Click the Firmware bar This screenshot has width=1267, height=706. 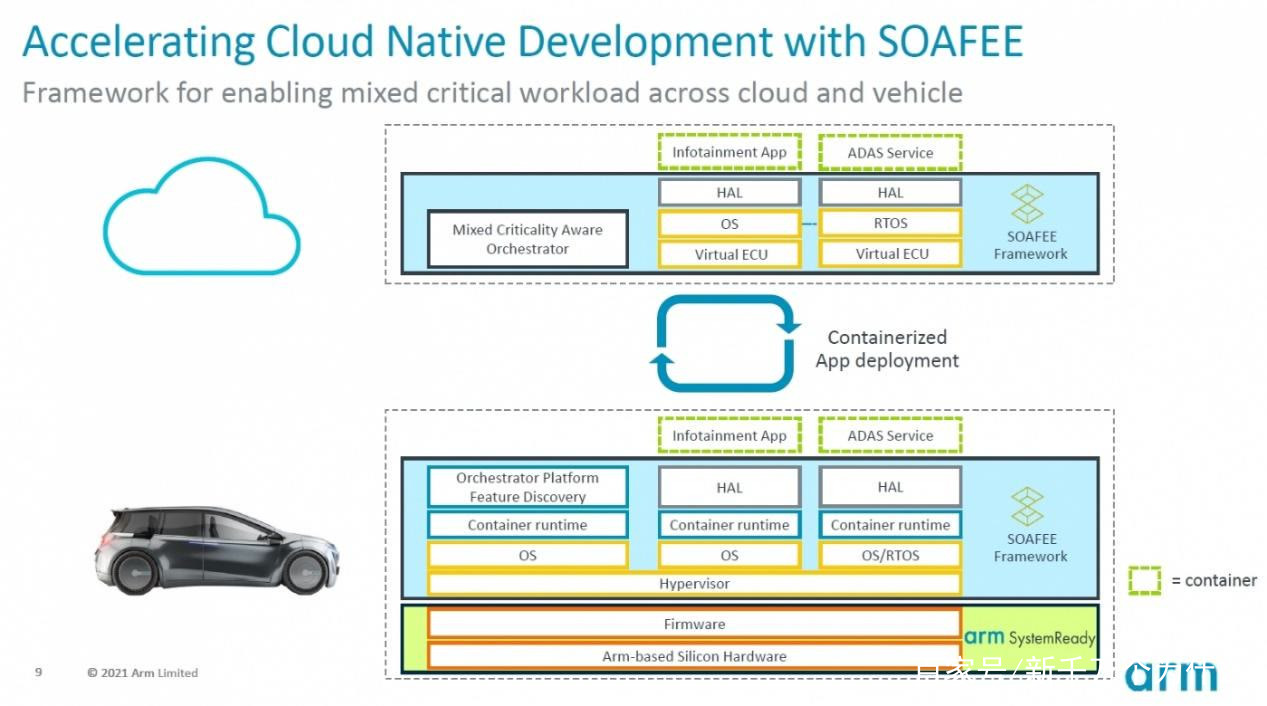coord(694,624)
